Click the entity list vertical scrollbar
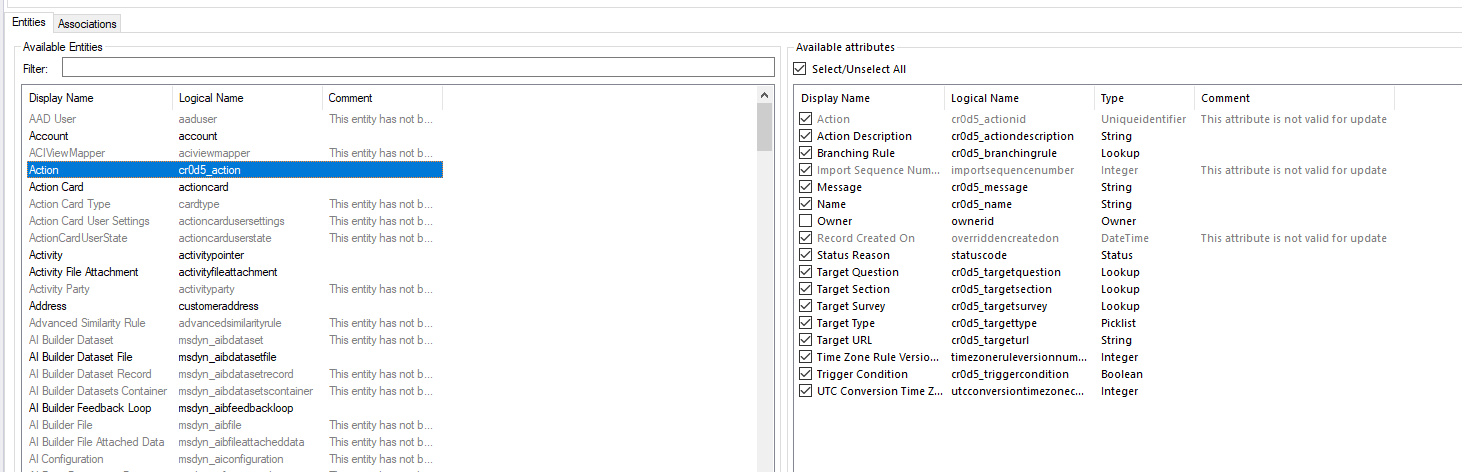Image resolution: width=1462 pixels, height=472 pixels. (765, 300)
